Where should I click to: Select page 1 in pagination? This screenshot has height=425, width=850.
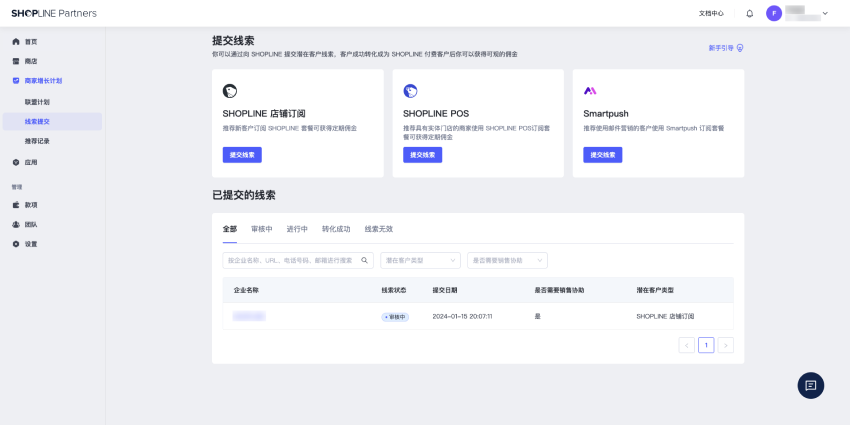pyautogui.click(x=706, y=345)
